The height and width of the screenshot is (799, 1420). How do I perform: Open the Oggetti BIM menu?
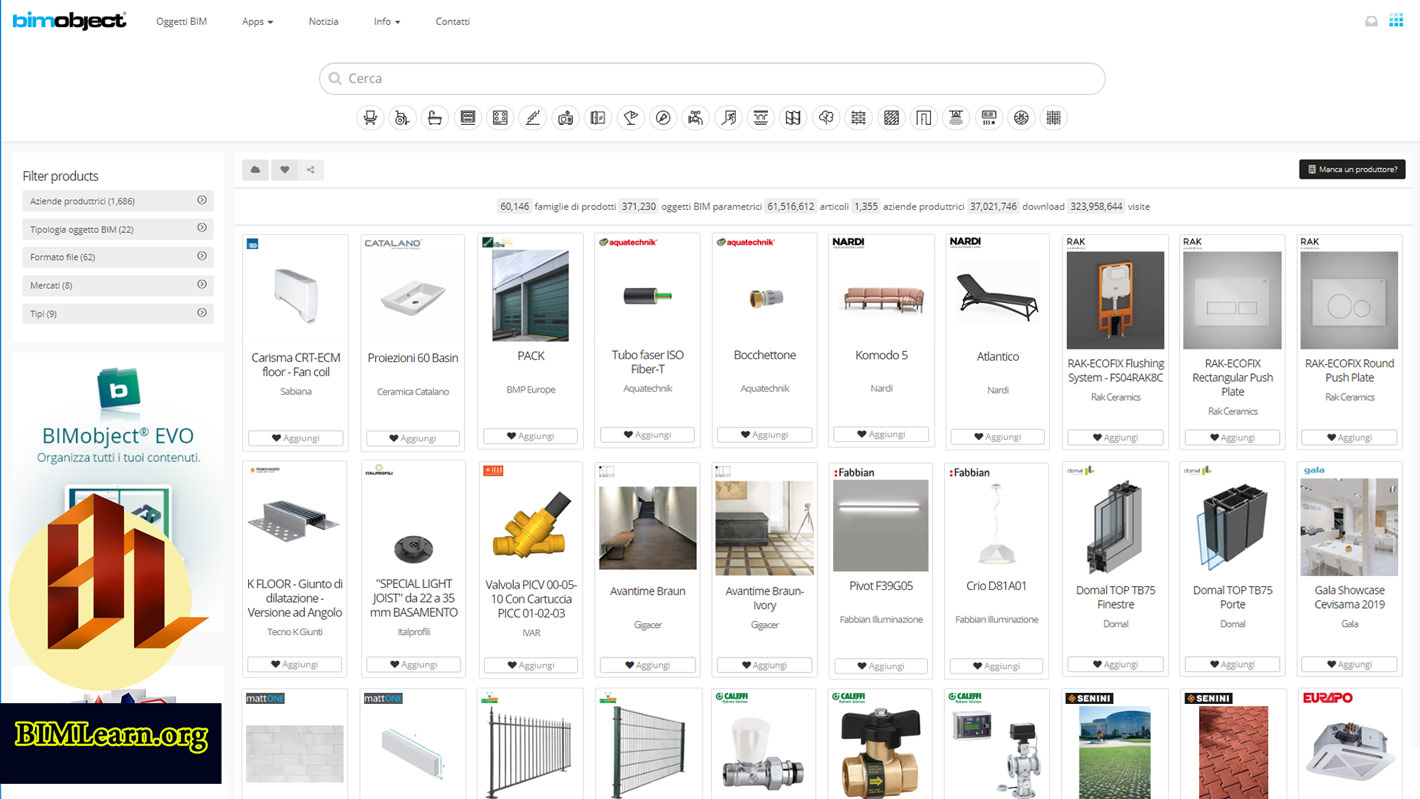coord(181,21)
